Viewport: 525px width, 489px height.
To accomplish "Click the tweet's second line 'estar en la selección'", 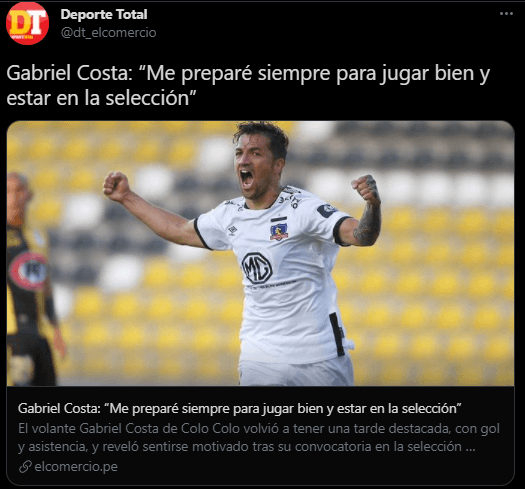I will click(x=100, y=98).
